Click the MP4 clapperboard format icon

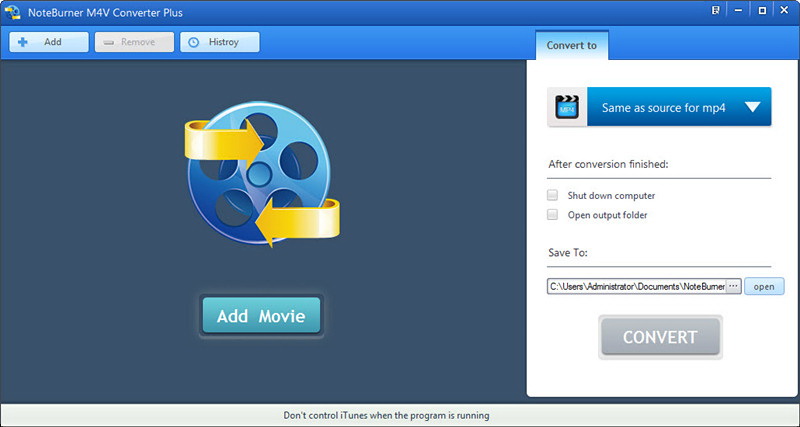tap(567, 107)
